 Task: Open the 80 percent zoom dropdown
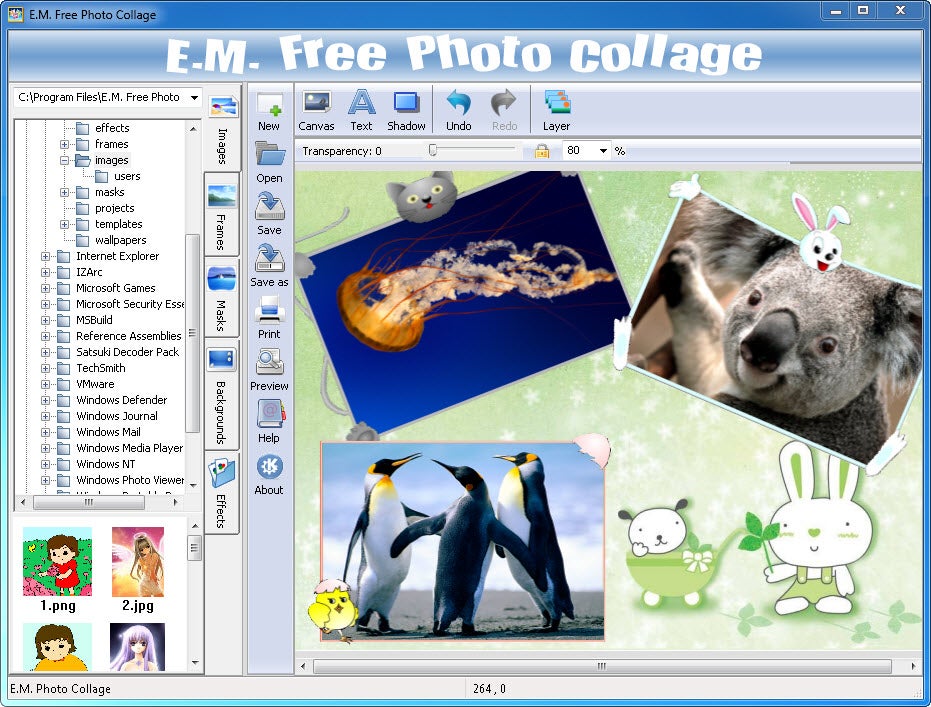(603, 151)
